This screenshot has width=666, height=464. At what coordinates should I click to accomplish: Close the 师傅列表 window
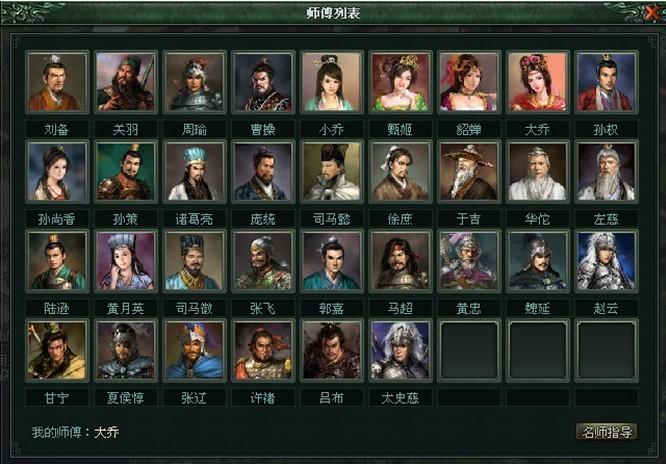[651, 13]
